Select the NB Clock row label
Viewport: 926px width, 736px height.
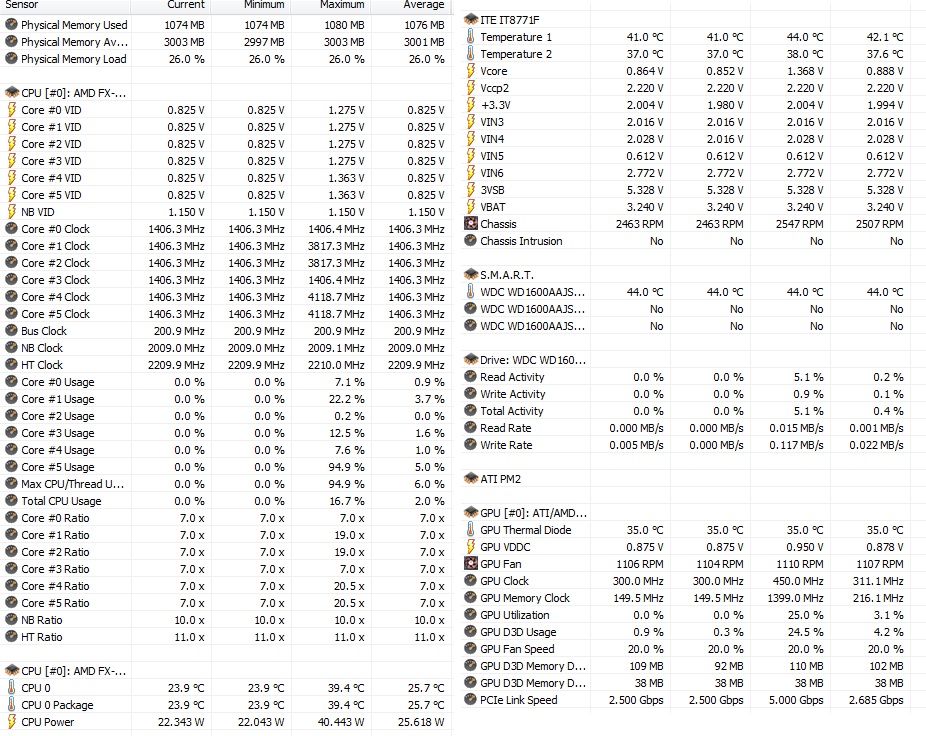(42, 349)
